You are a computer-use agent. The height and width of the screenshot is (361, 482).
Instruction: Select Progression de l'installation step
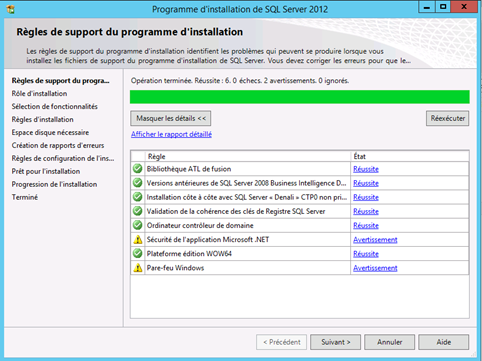[54, 184]
